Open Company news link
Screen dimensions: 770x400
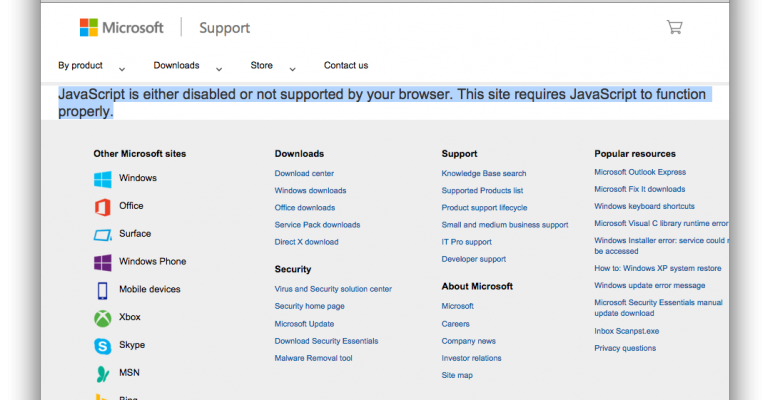tap(468, 341)
